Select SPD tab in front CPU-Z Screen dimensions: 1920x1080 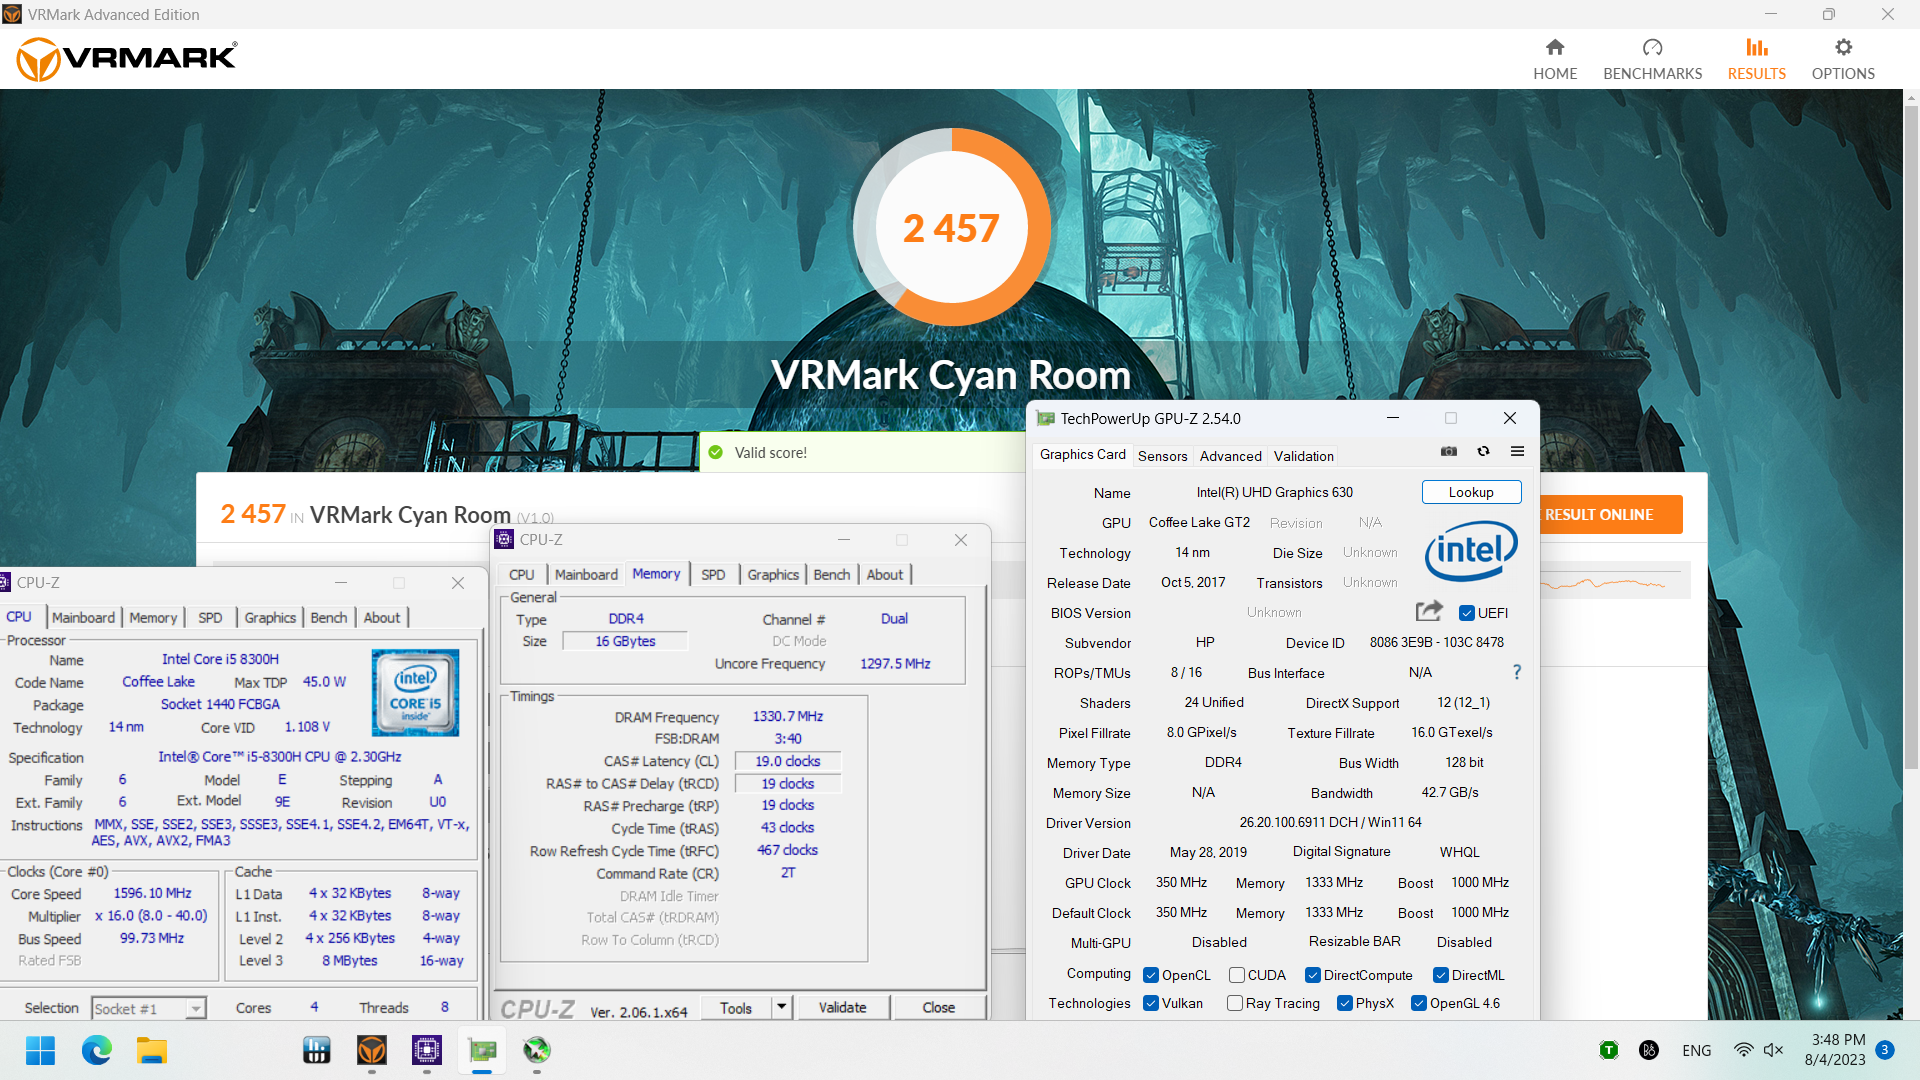(713, 575)
